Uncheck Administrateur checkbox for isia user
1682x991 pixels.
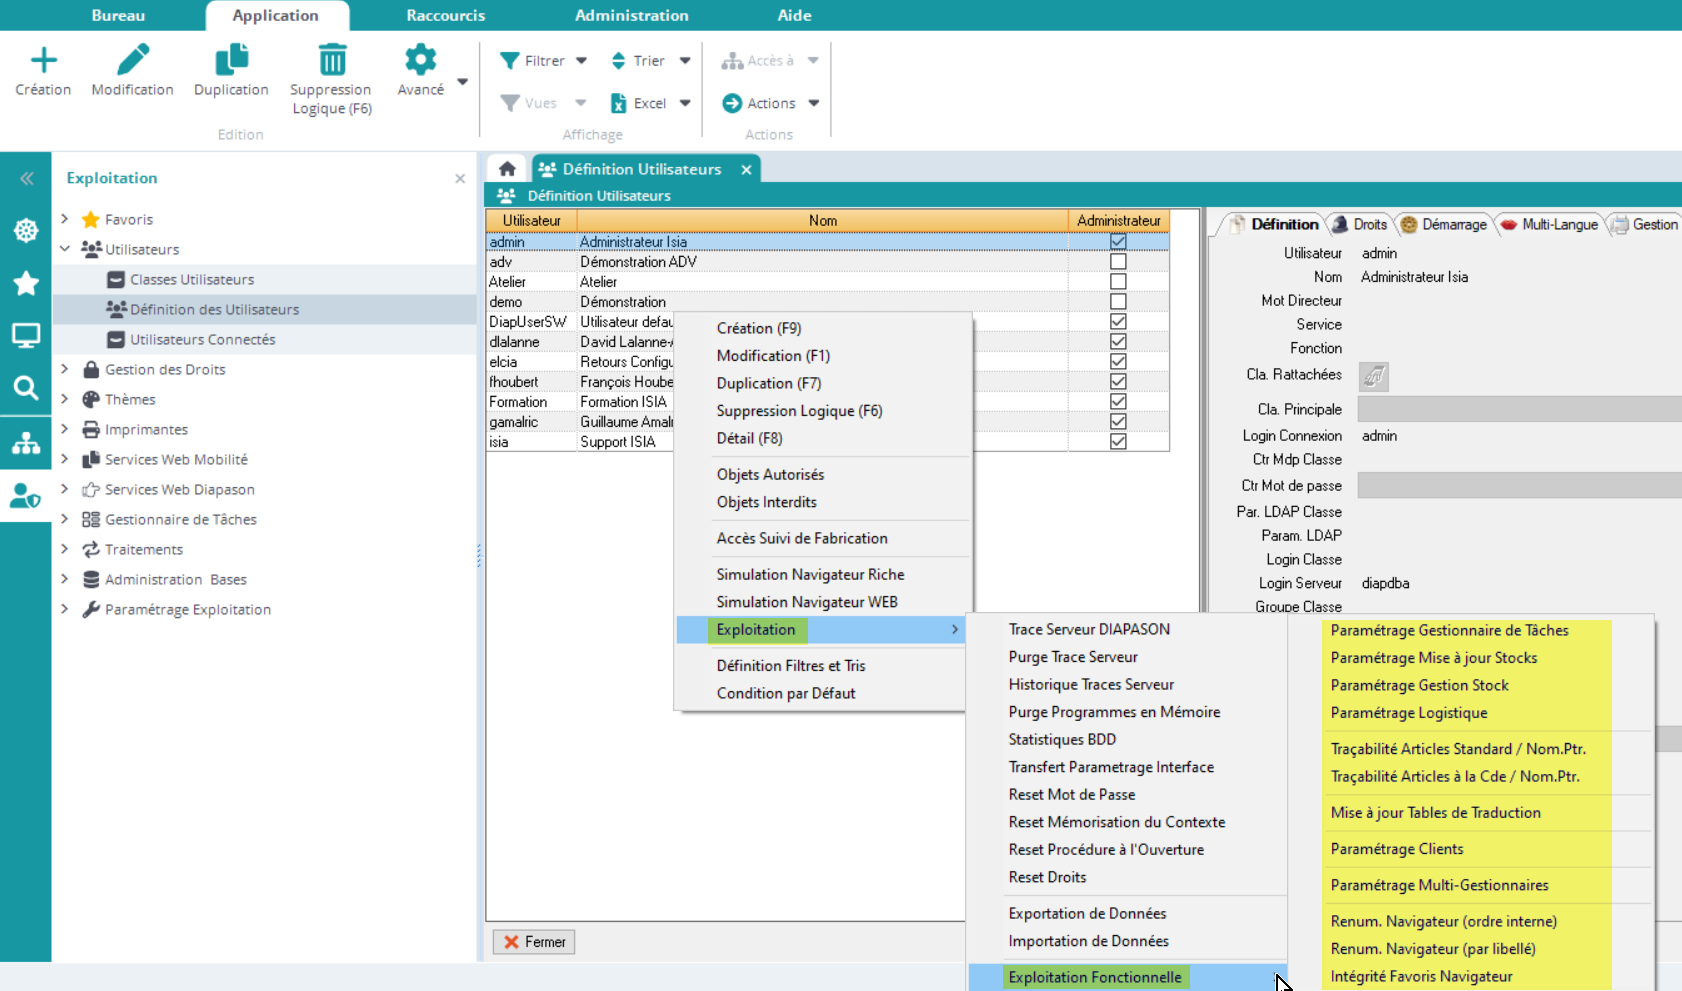click(1118, 442)
